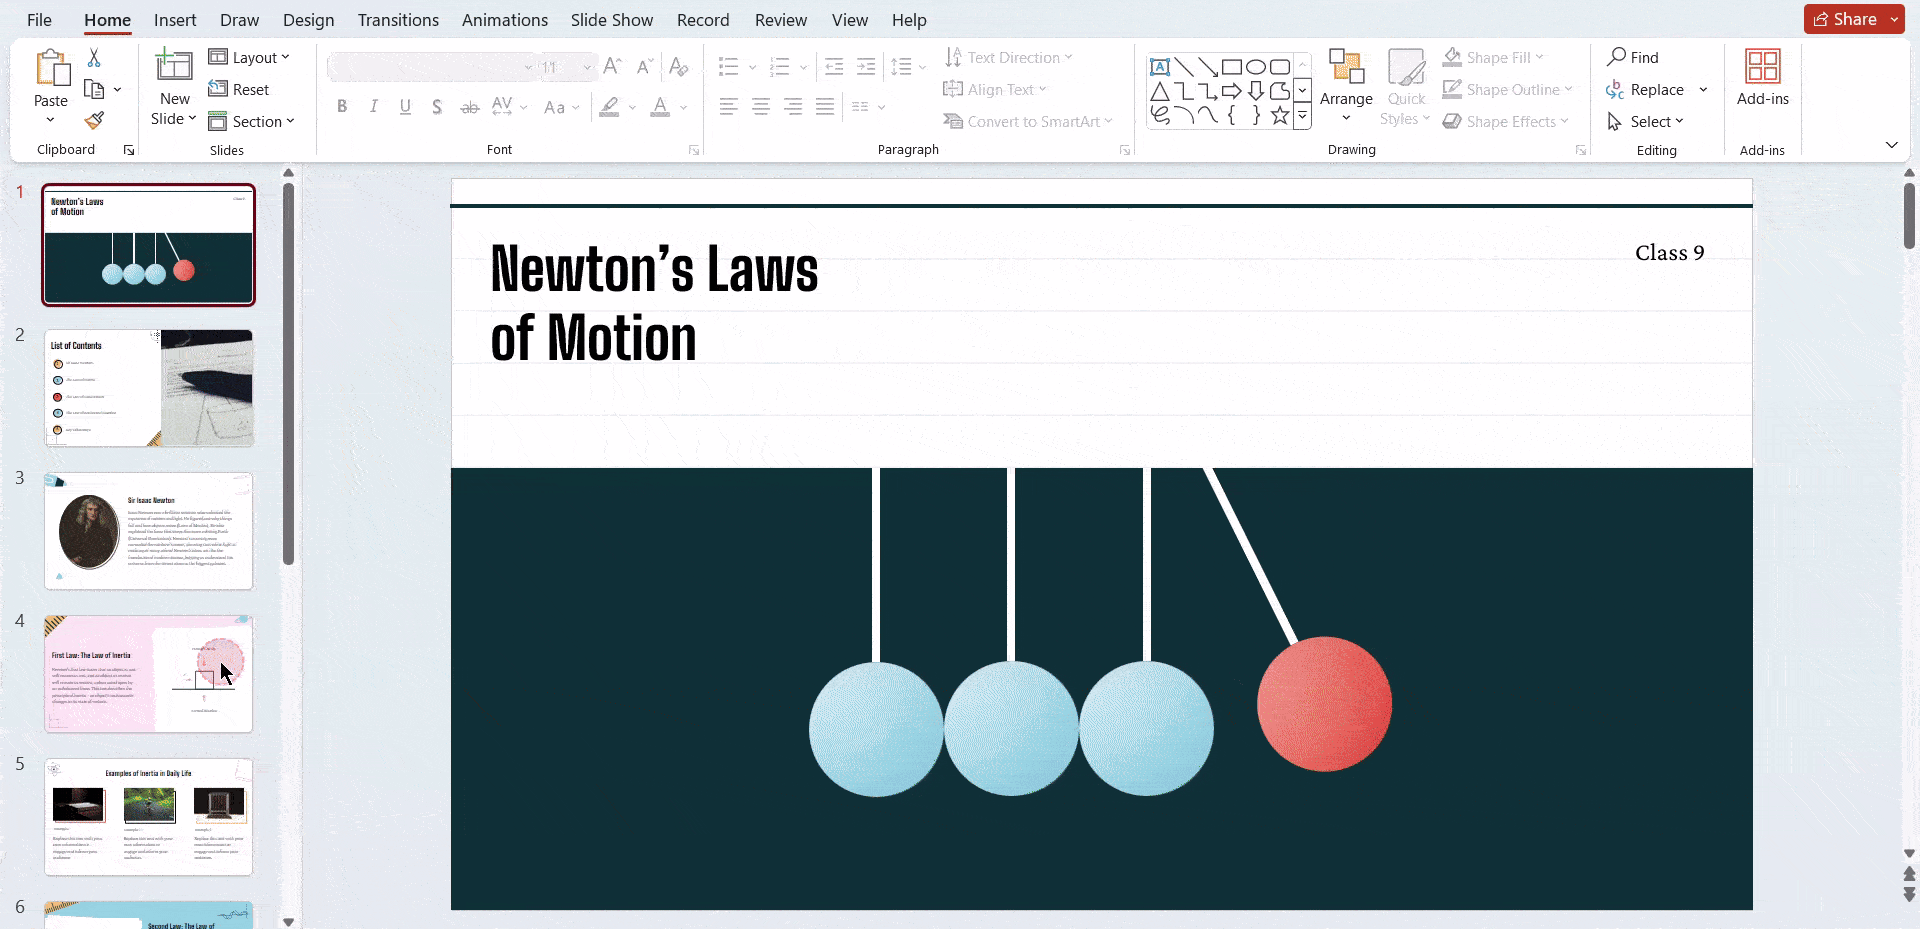Click the Reset slide button
The image size is (1920, 929).
(239, 89)
